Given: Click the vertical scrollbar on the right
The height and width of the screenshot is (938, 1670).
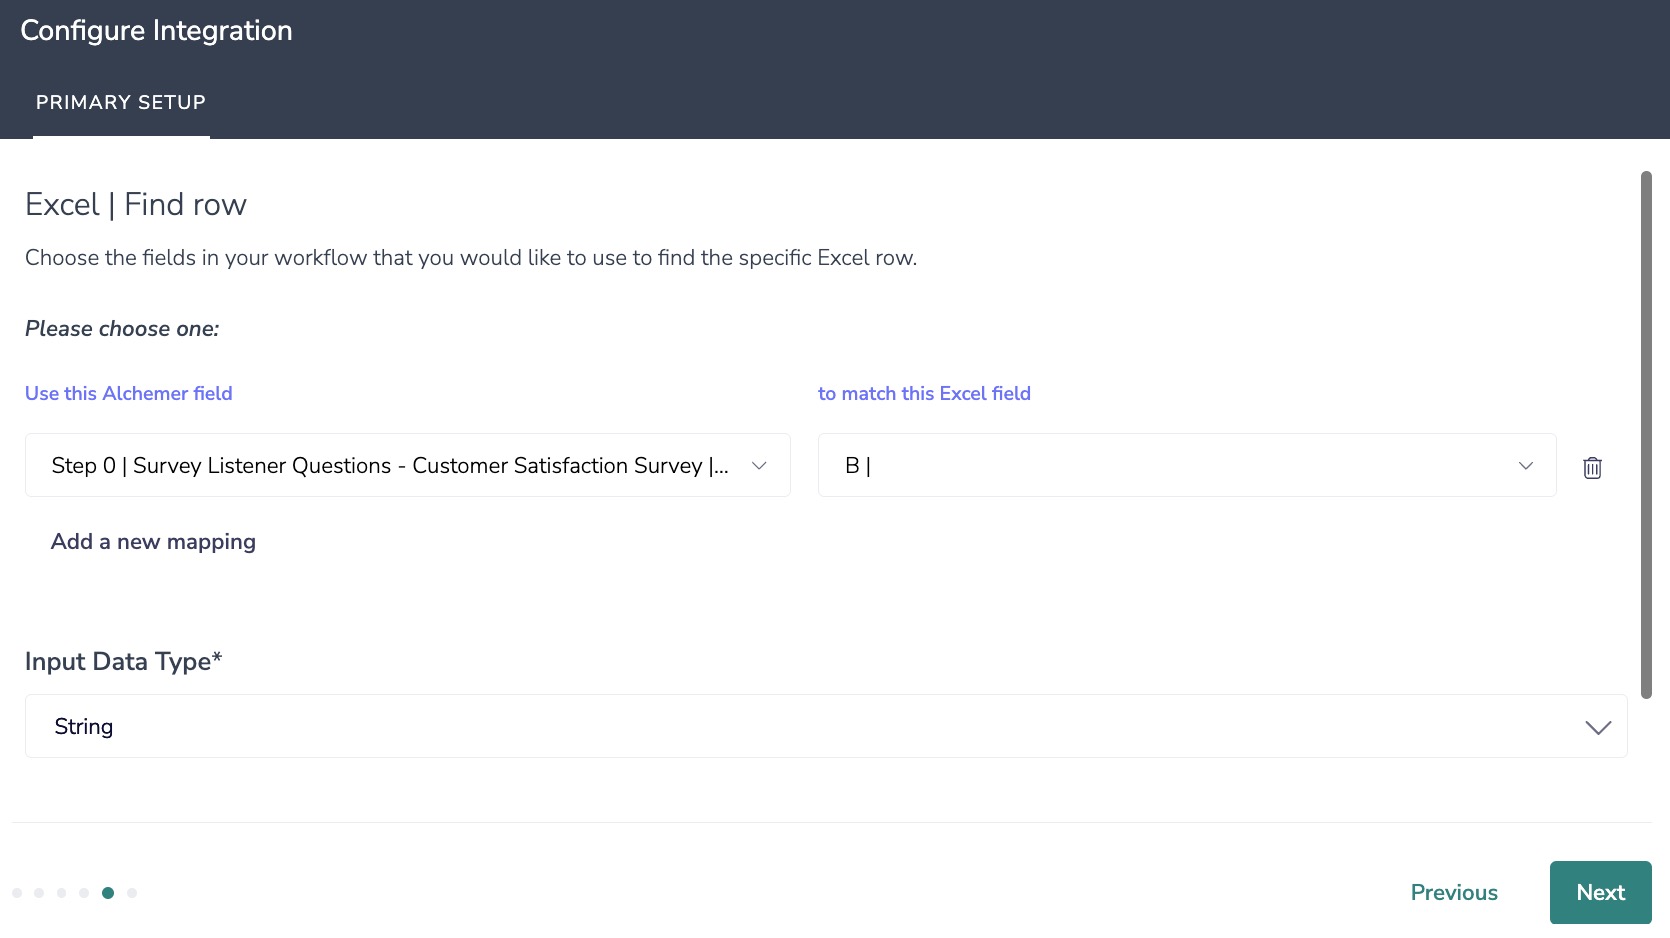Looking at the screenshot, I should [x=1646, y=435].
